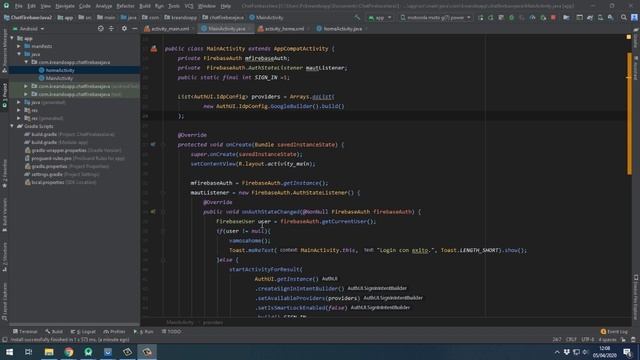Click the Profile app gauge icon

(x=532, y=18)
